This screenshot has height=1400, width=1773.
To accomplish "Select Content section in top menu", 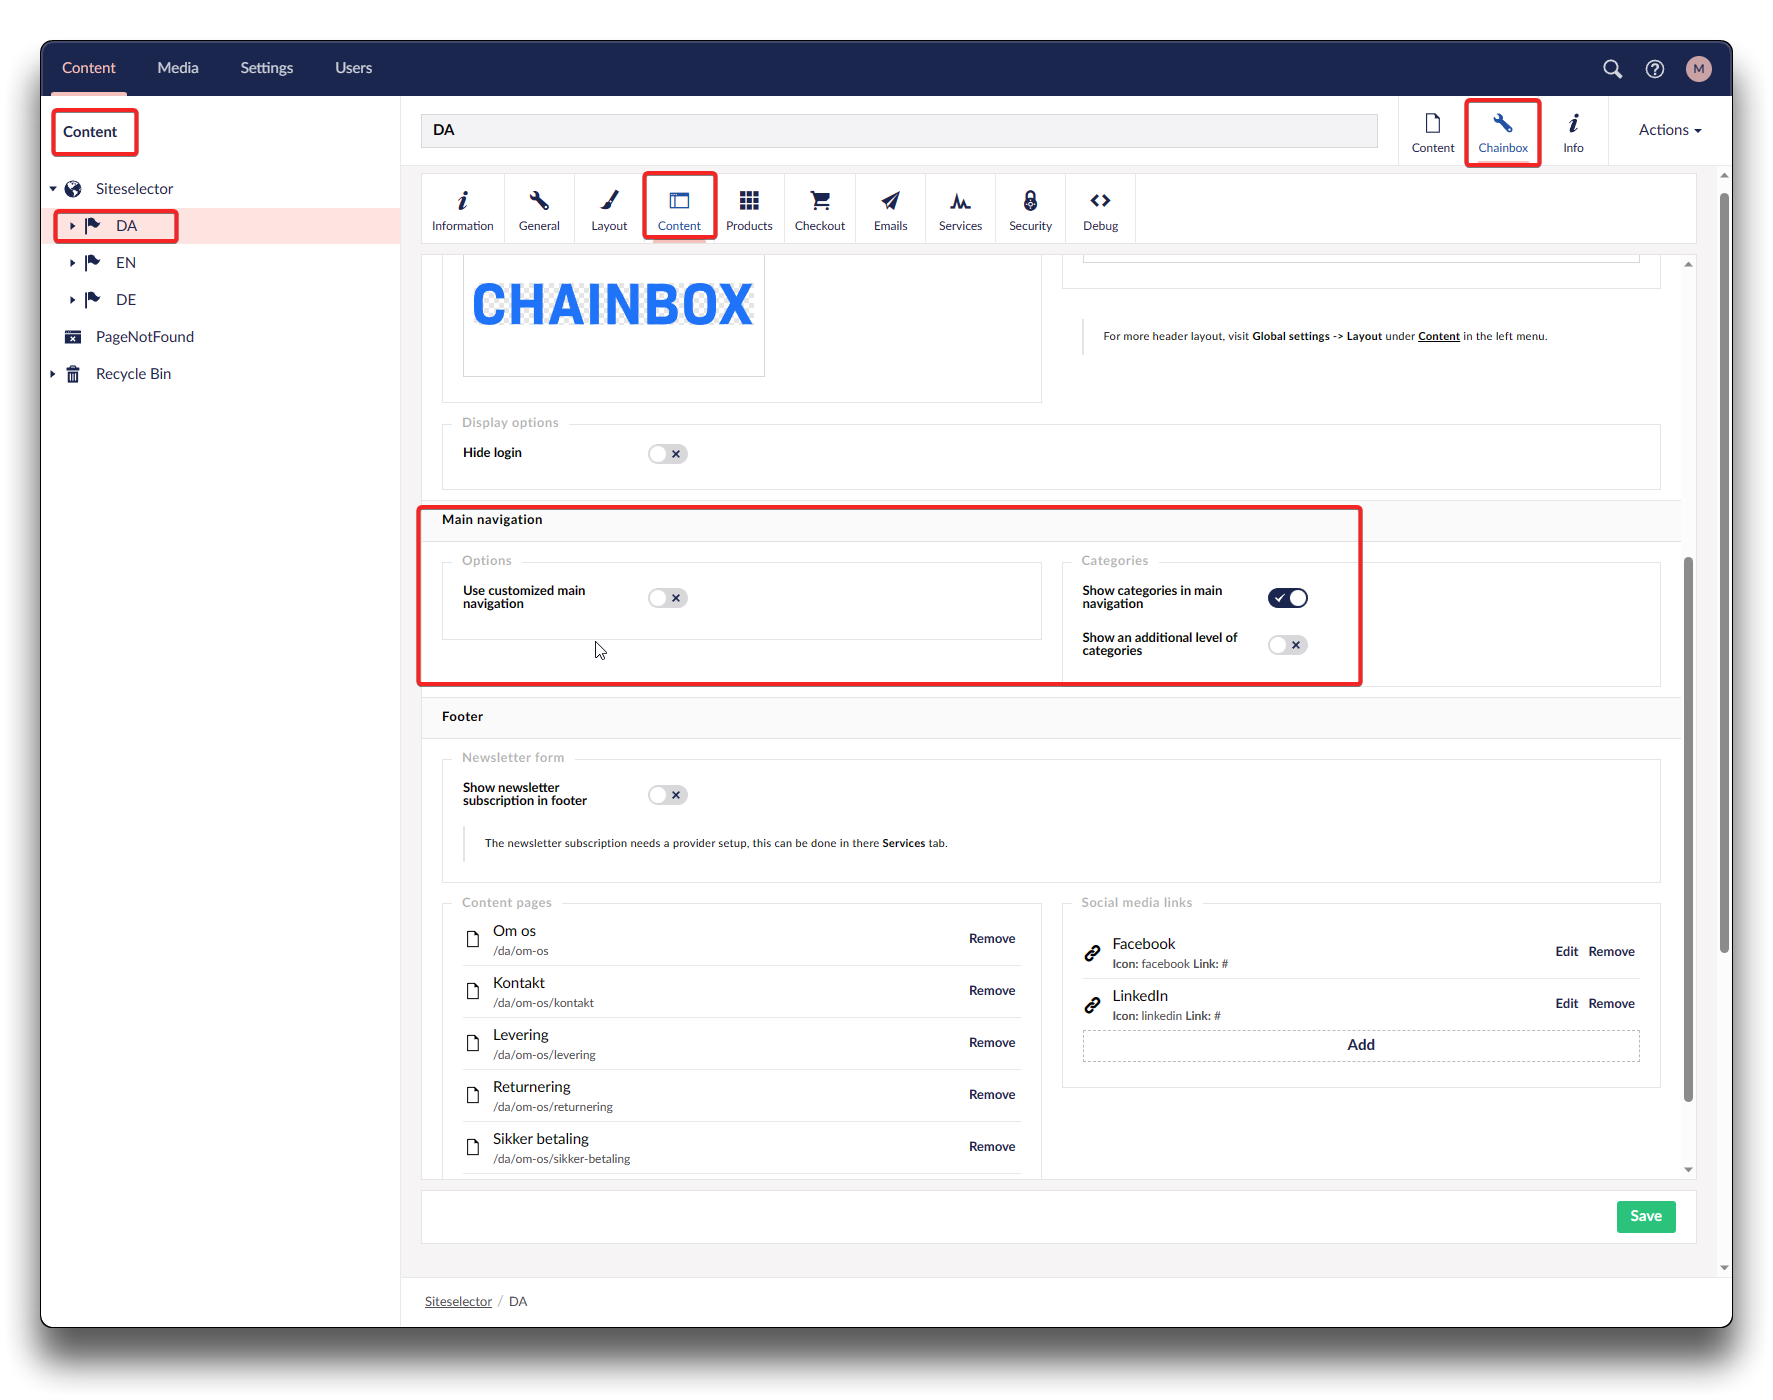I will click(x=89, y=68).
